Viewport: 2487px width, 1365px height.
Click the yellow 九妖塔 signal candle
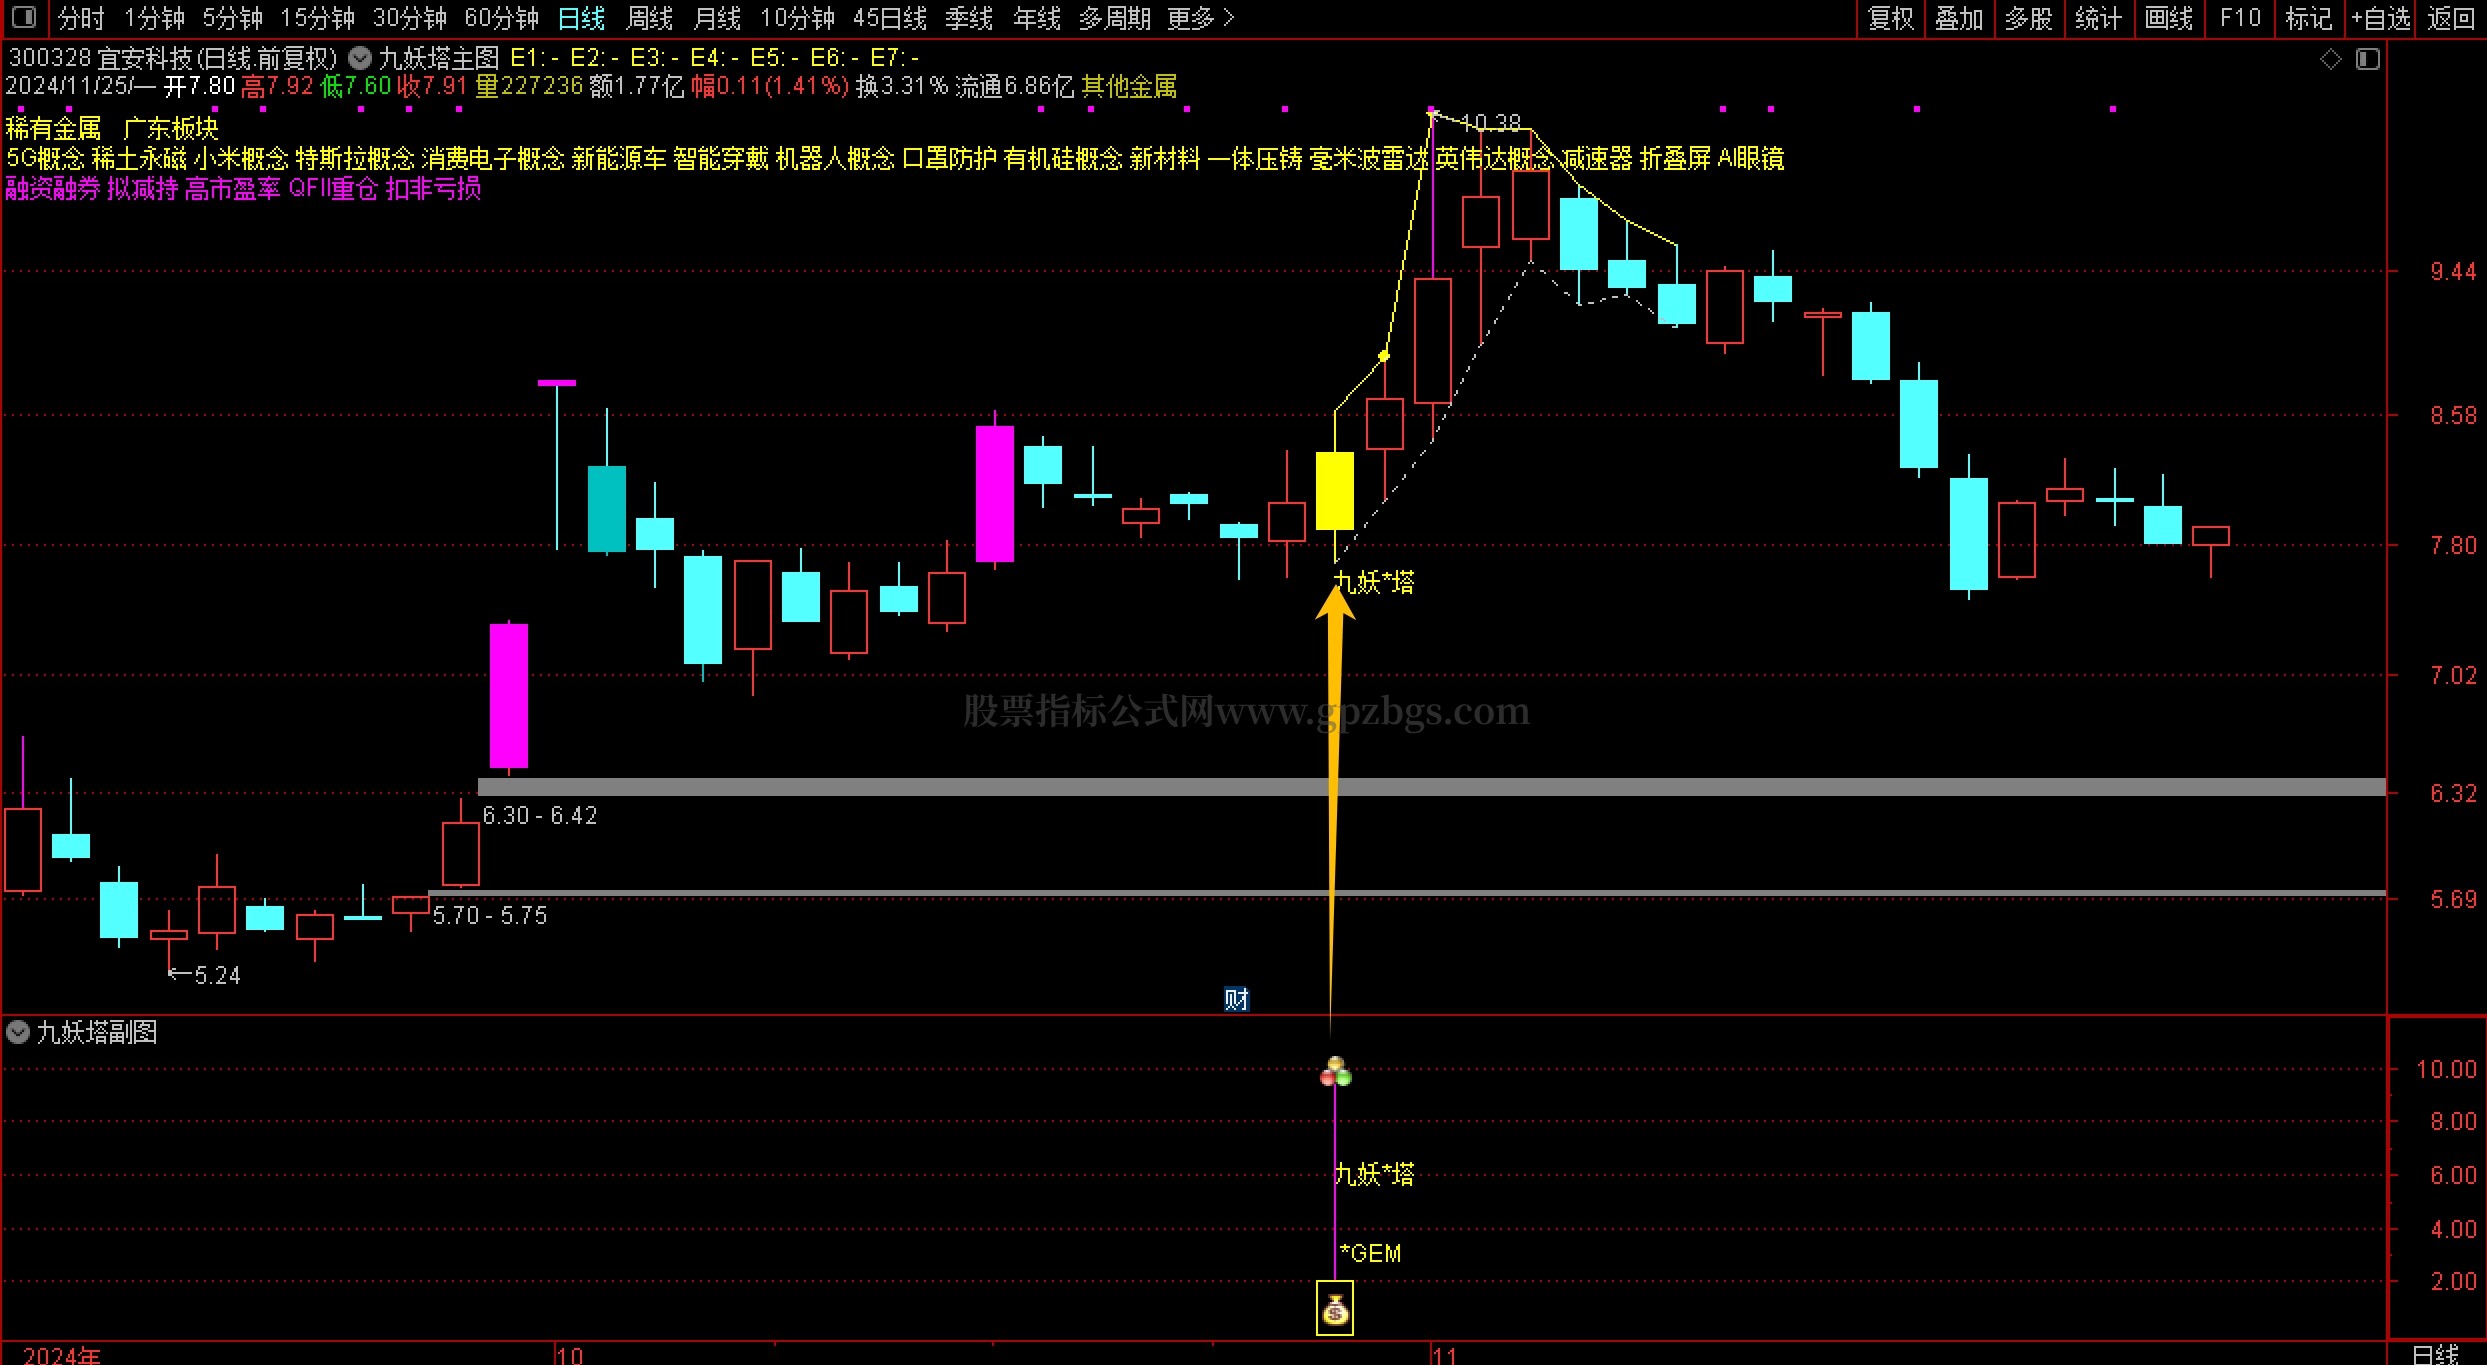(x=1334, y=490)
